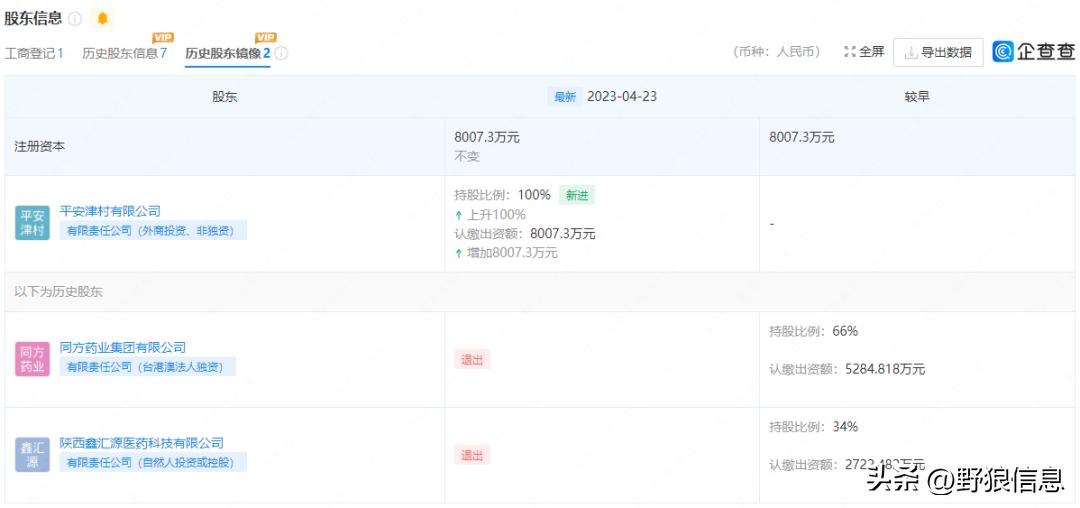Click the 新进 green badge
Viewport: 1080px width, 508px height.
[577, 195]
